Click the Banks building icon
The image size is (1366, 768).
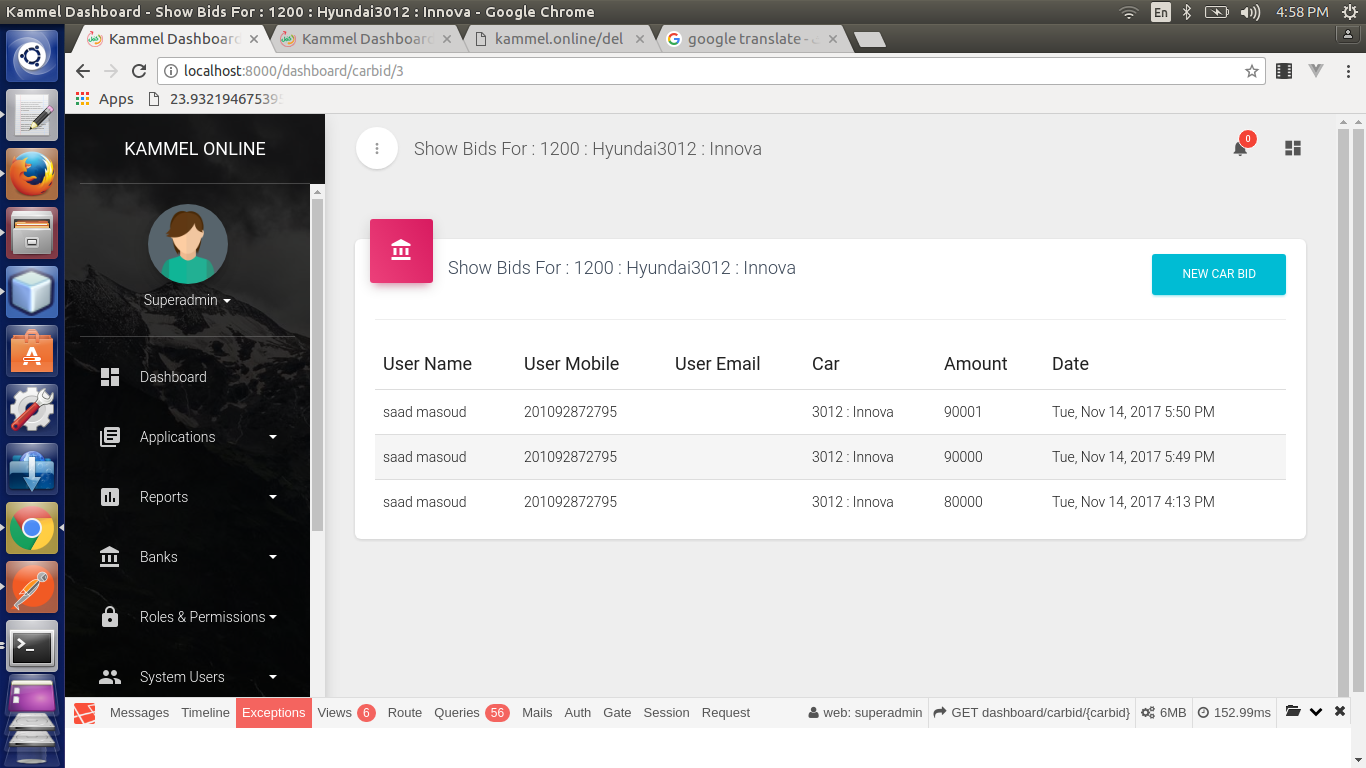pyautogui.click(x=110, y=557)
